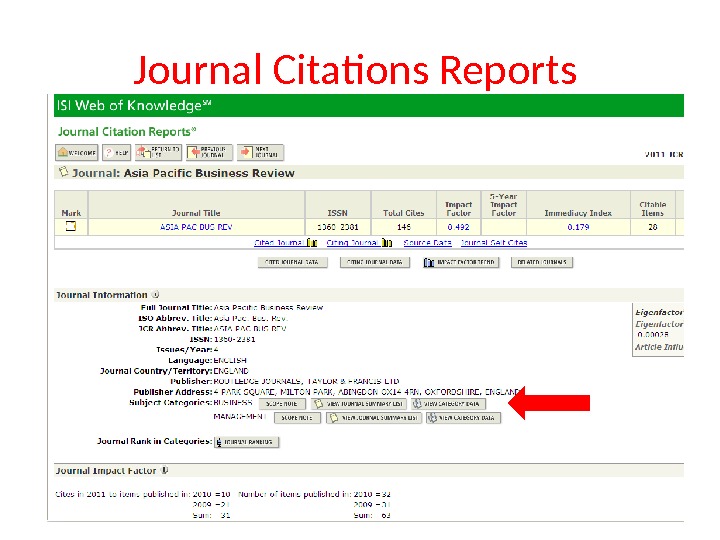Click the Journal Citation Reports heading

tap(127, 132)
